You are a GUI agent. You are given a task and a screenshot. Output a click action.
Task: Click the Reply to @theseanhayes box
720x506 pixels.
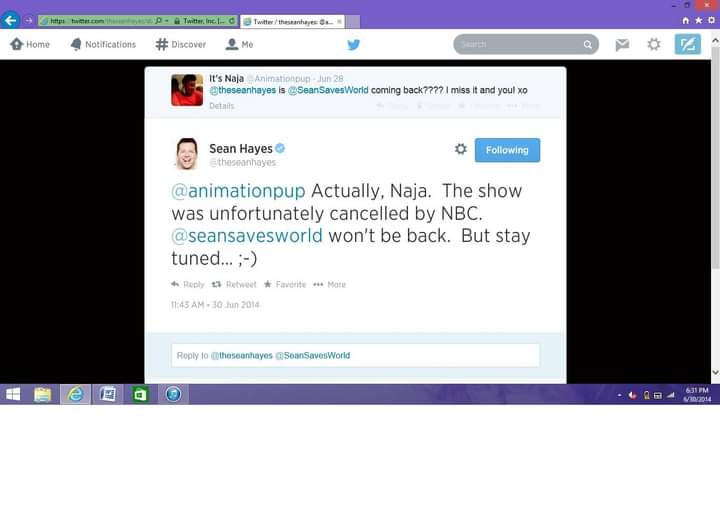355,355
